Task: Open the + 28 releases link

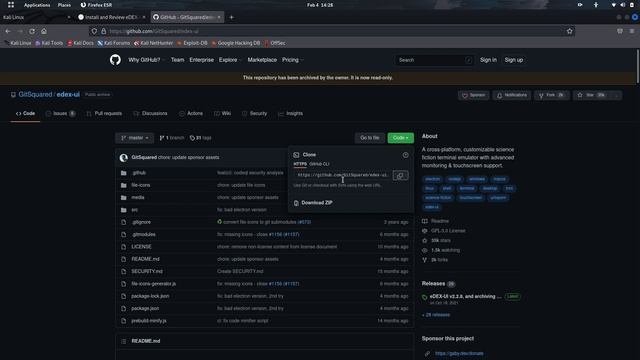Action: (x=436, y=315)
